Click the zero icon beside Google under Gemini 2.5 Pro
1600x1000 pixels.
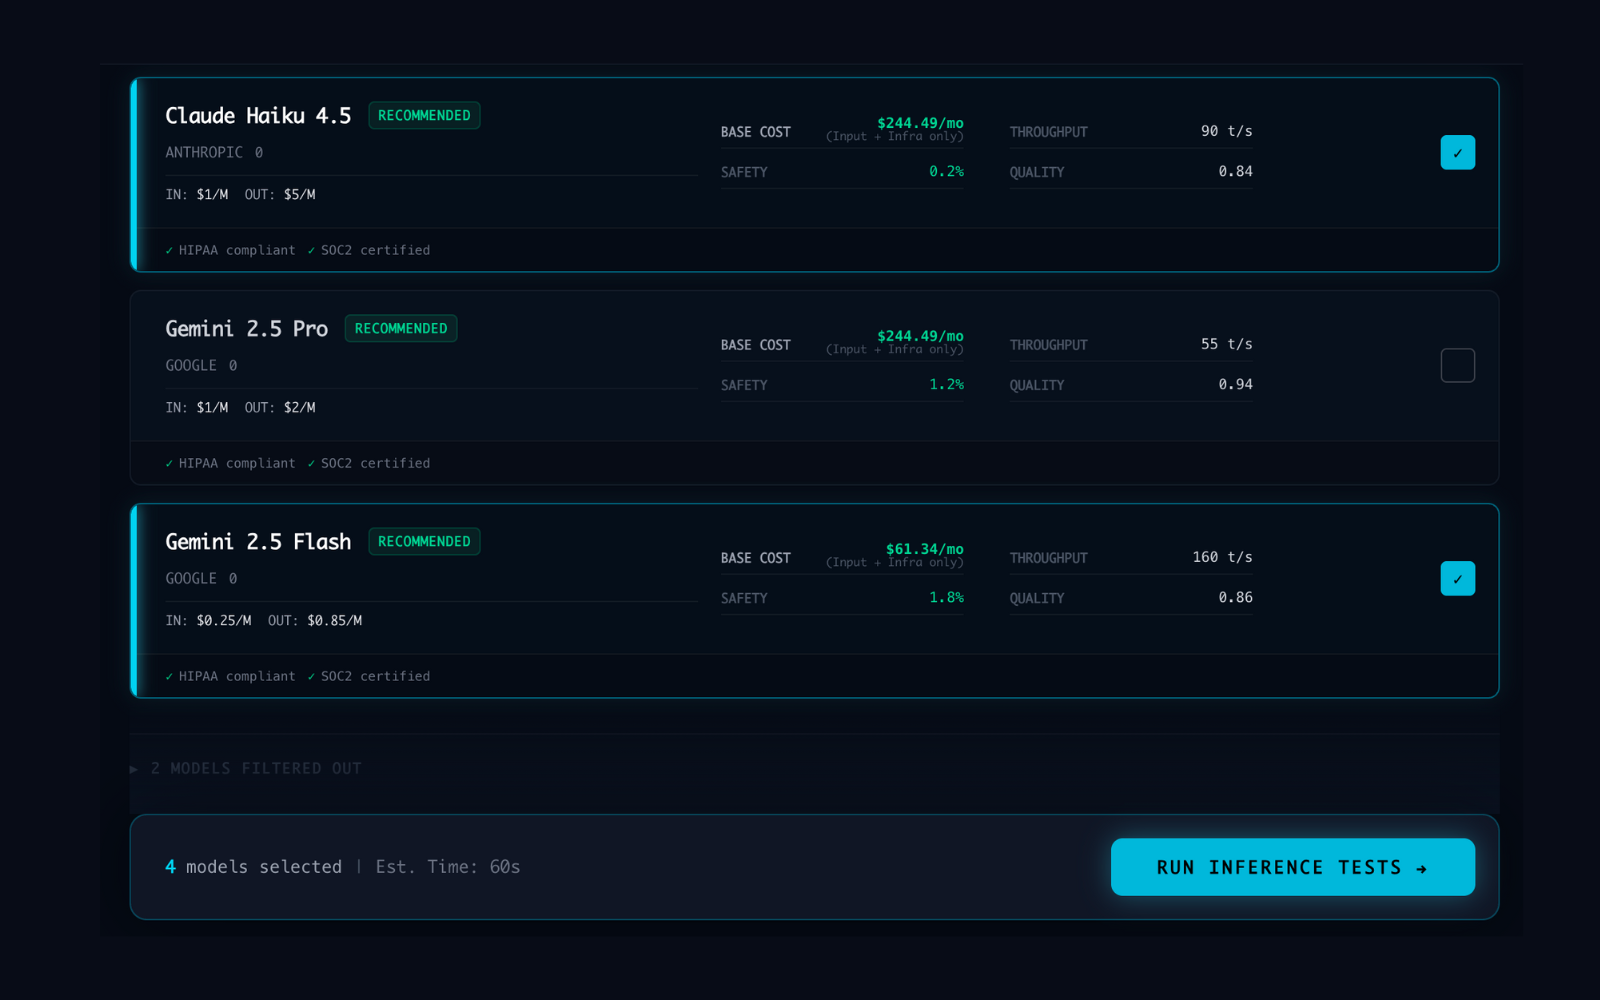click(233, 366)
